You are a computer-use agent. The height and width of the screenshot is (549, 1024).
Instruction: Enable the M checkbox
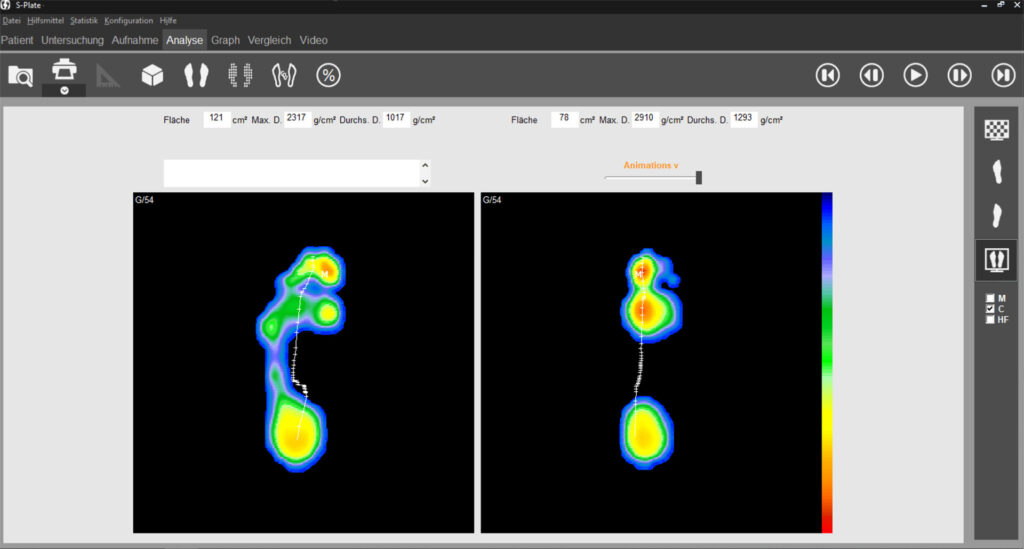(991, 298)
